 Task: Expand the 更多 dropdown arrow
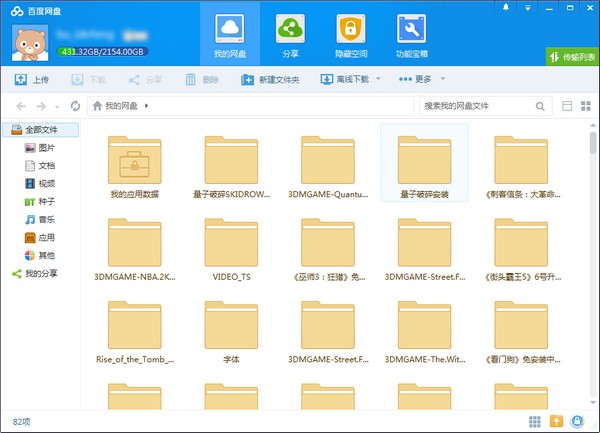[443, 79]
